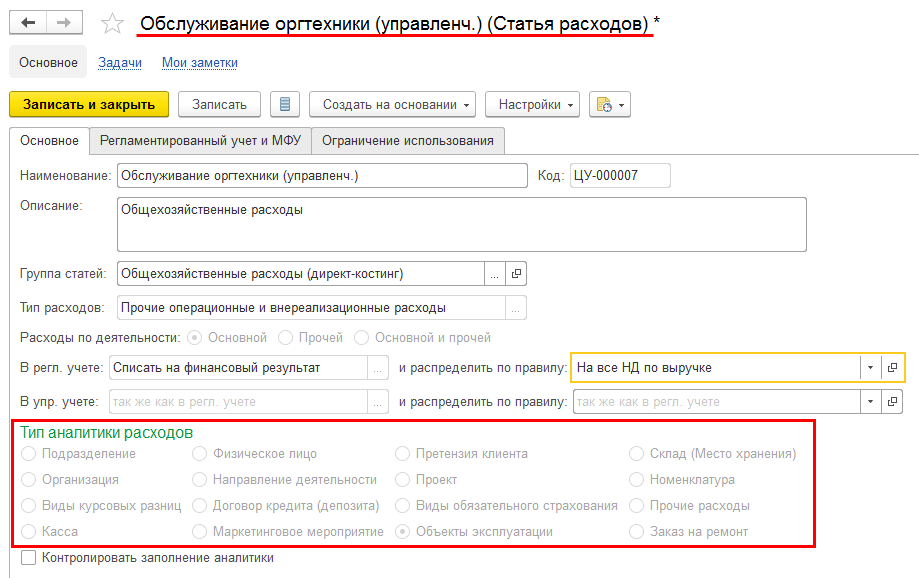This screenshot has height=578, width=919.
Task: Click the Записать и закрыть button
Action: (x=89, y=105)
